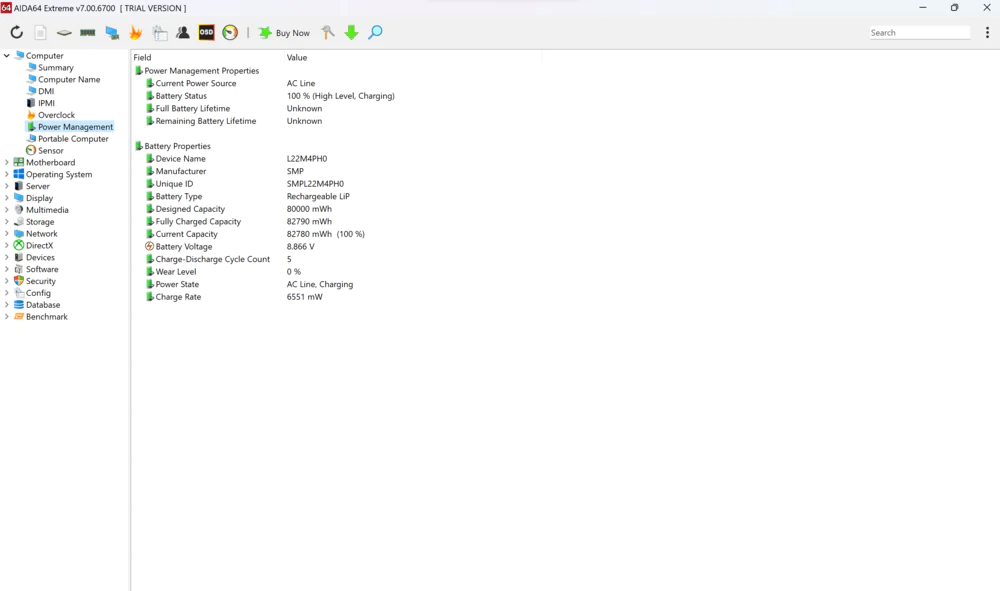Expand the DirectX tree node
The image size is (1000, 591).
click(x=7, y=245)
